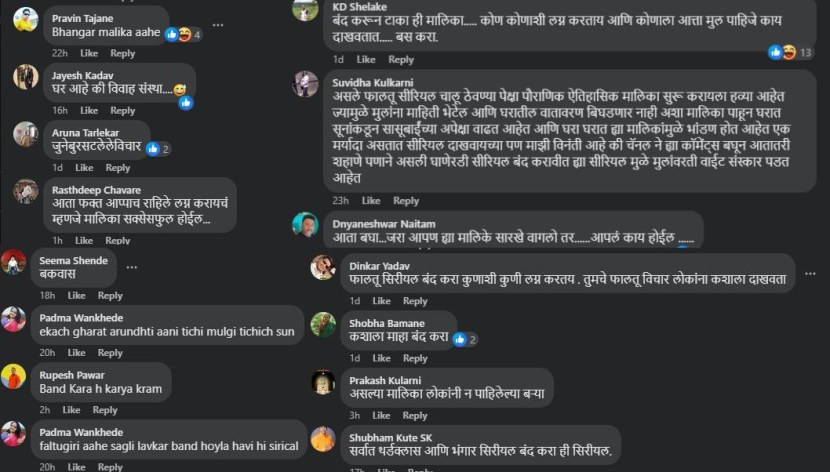This screenshot has height=472, width=830.
Task: Open Shubham Kute SK's profile name
Action: coord(391,438)
